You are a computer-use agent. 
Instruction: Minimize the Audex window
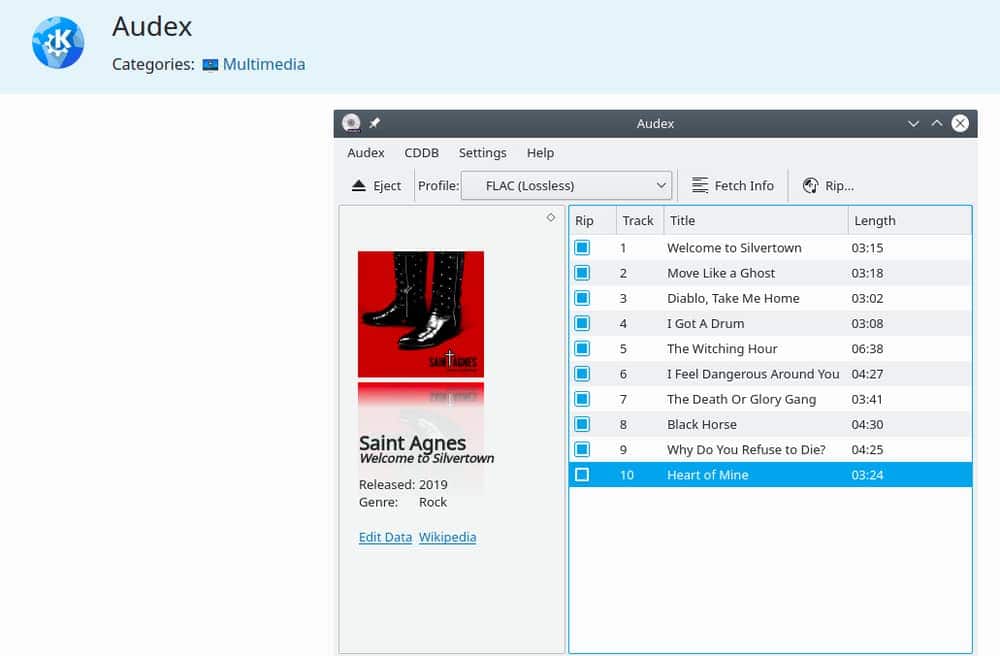[913, 124]
